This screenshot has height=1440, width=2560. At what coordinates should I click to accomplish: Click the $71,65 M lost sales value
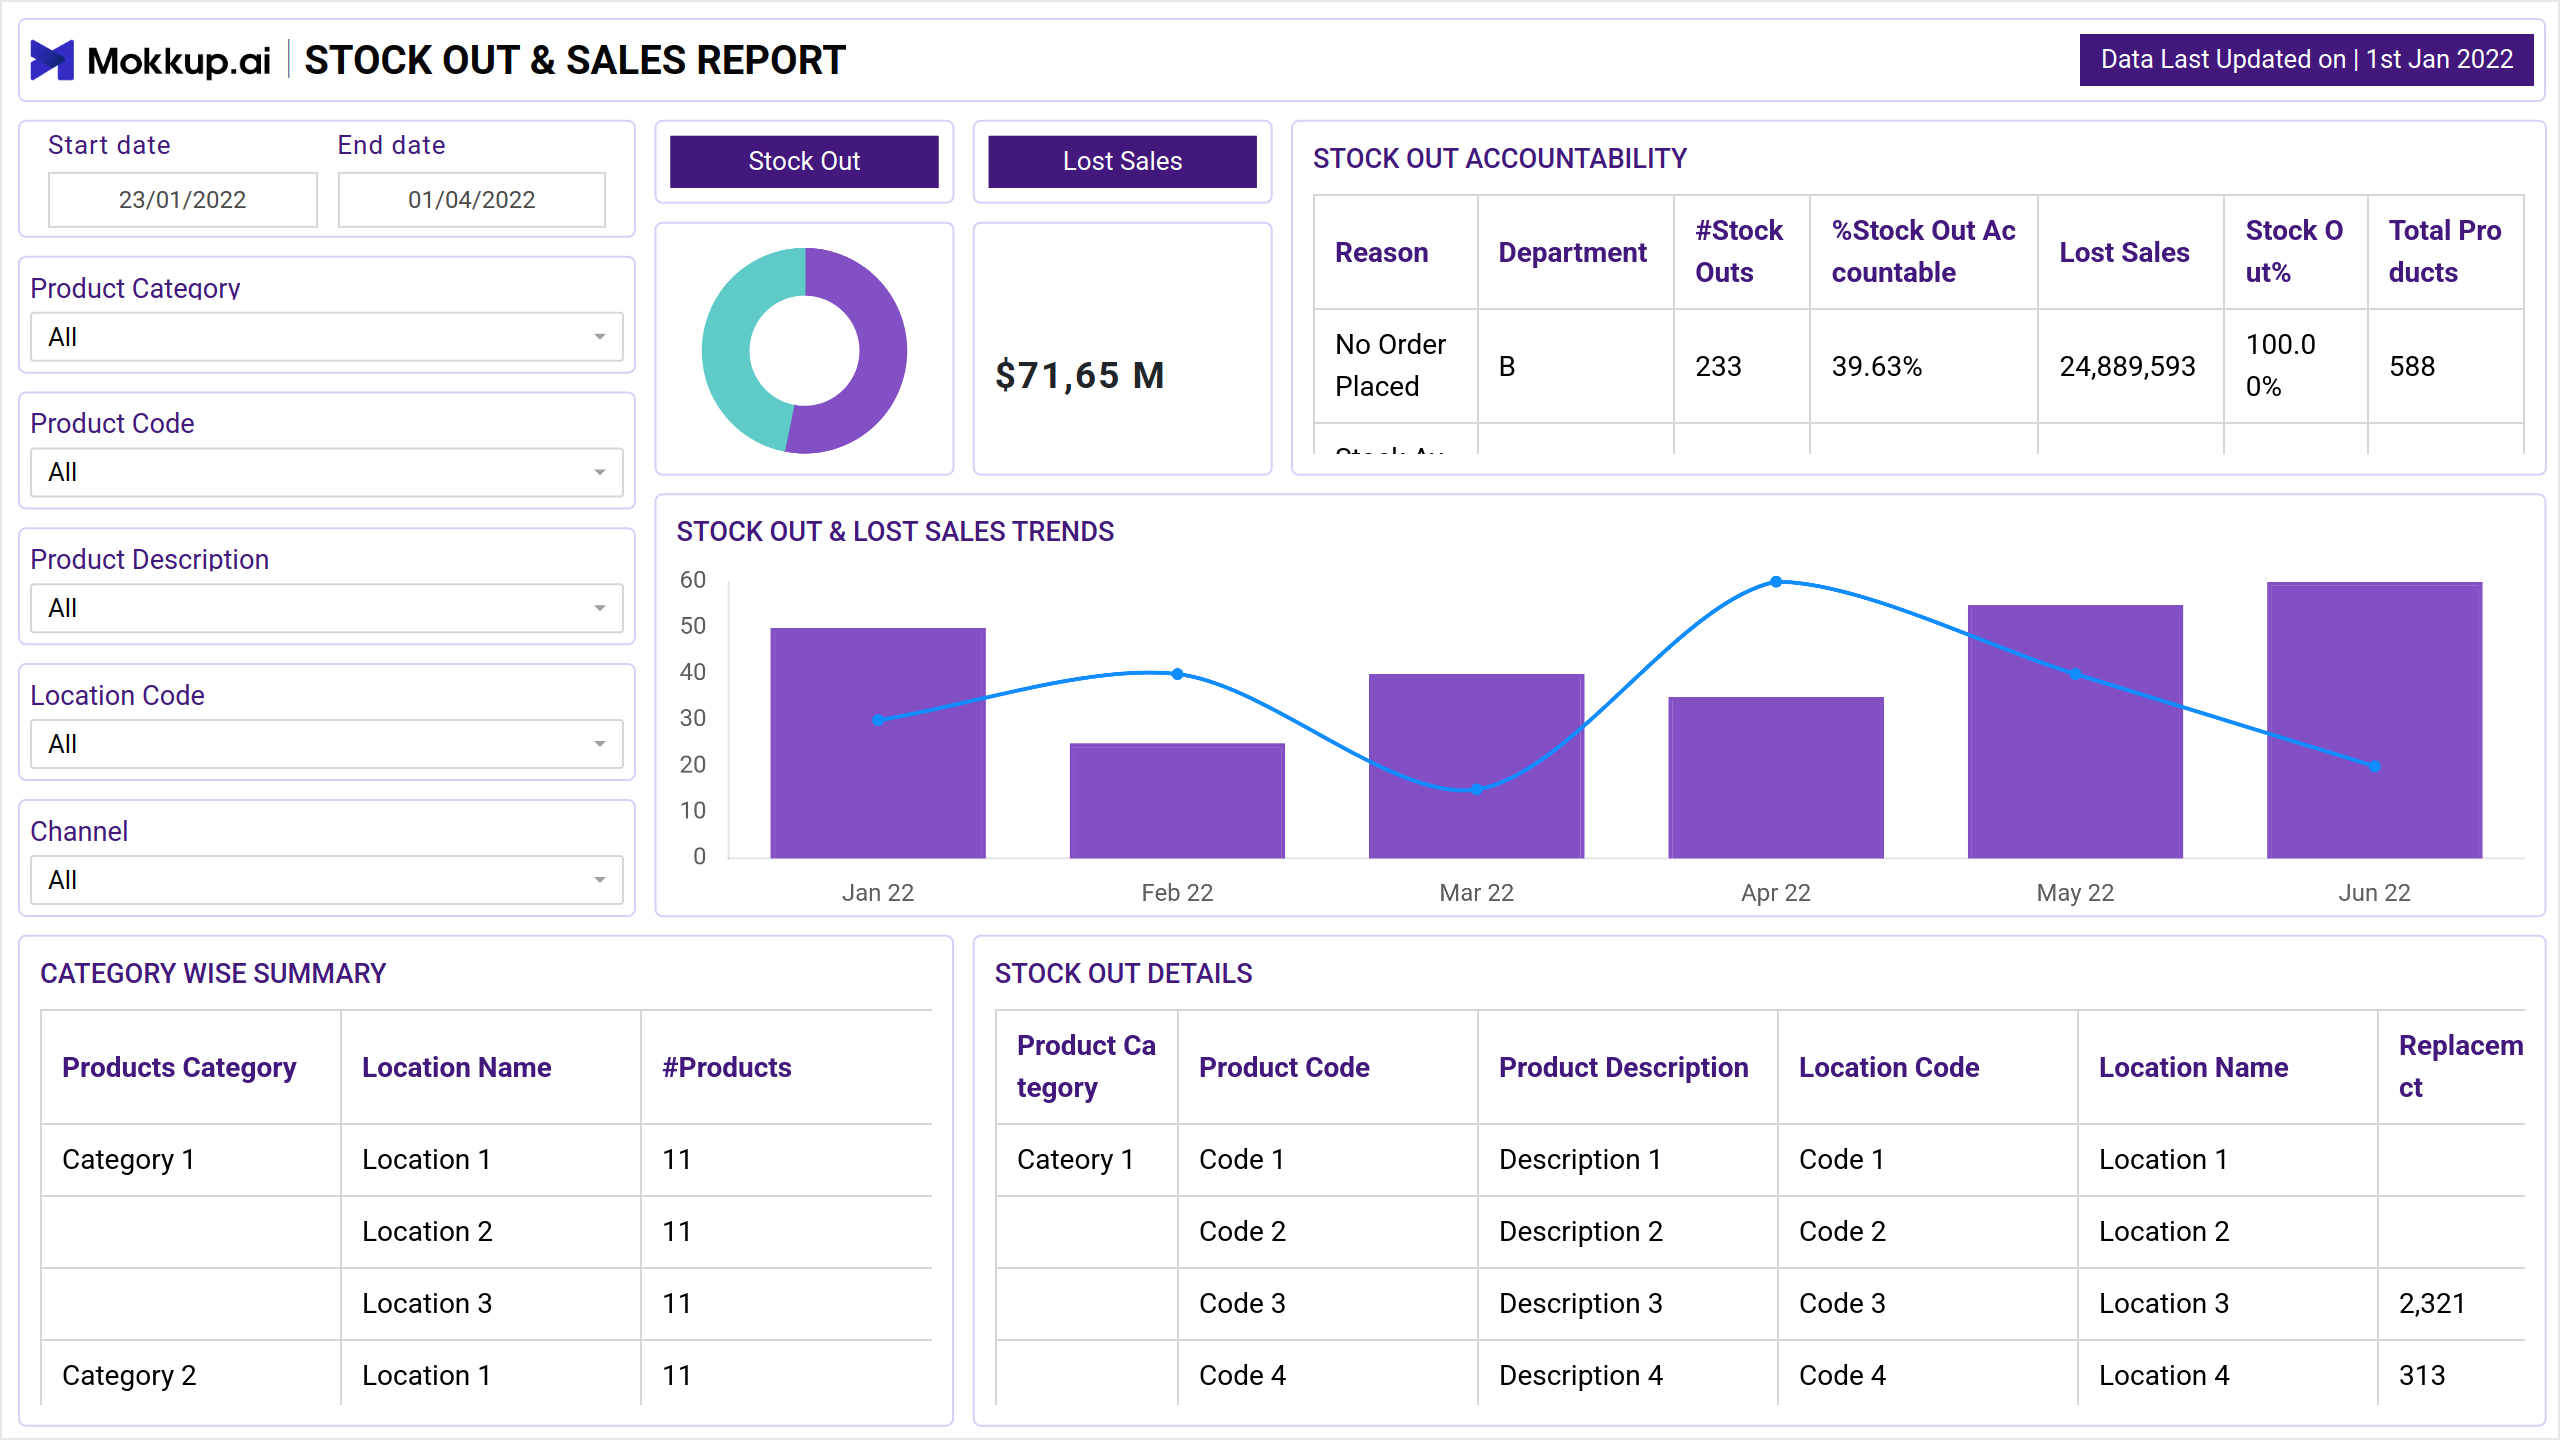click(x=1080, y=376)
